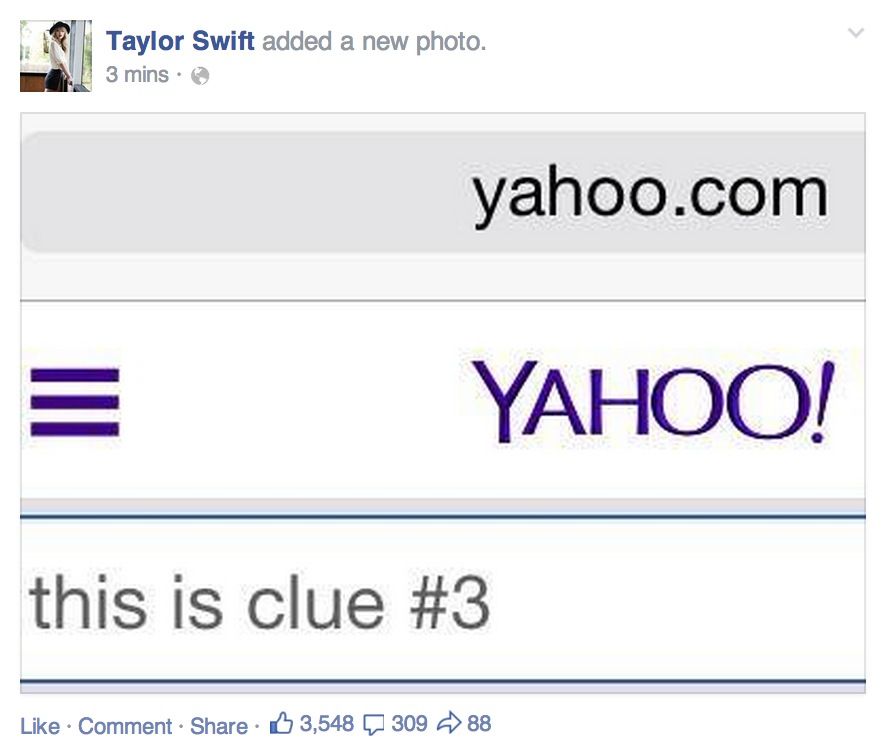
Task: Open Taylor Swift profile picture thumbnail
Action: point(56,56)
